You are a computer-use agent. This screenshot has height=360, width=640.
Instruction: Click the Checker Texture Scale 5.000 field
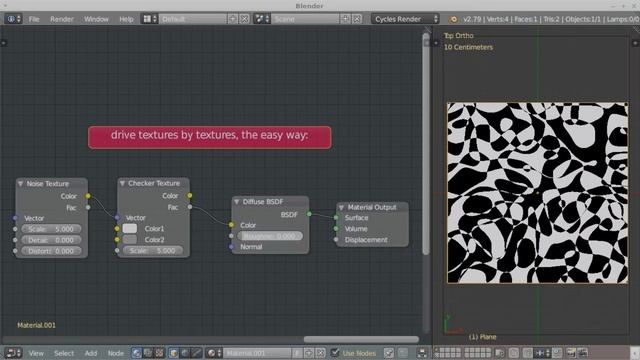pyautogui.click(x=153, y=251)
